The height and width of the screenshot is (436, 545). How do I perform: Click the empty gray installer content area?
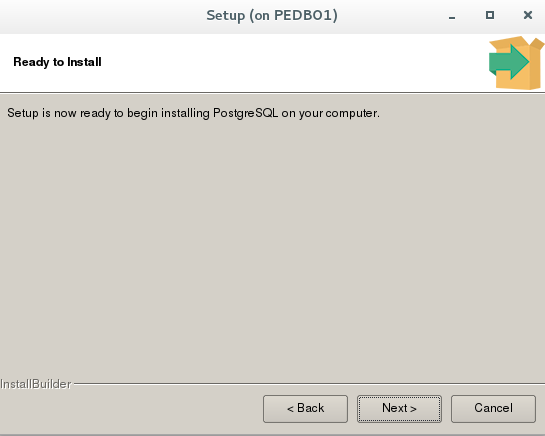coord(272,243)
